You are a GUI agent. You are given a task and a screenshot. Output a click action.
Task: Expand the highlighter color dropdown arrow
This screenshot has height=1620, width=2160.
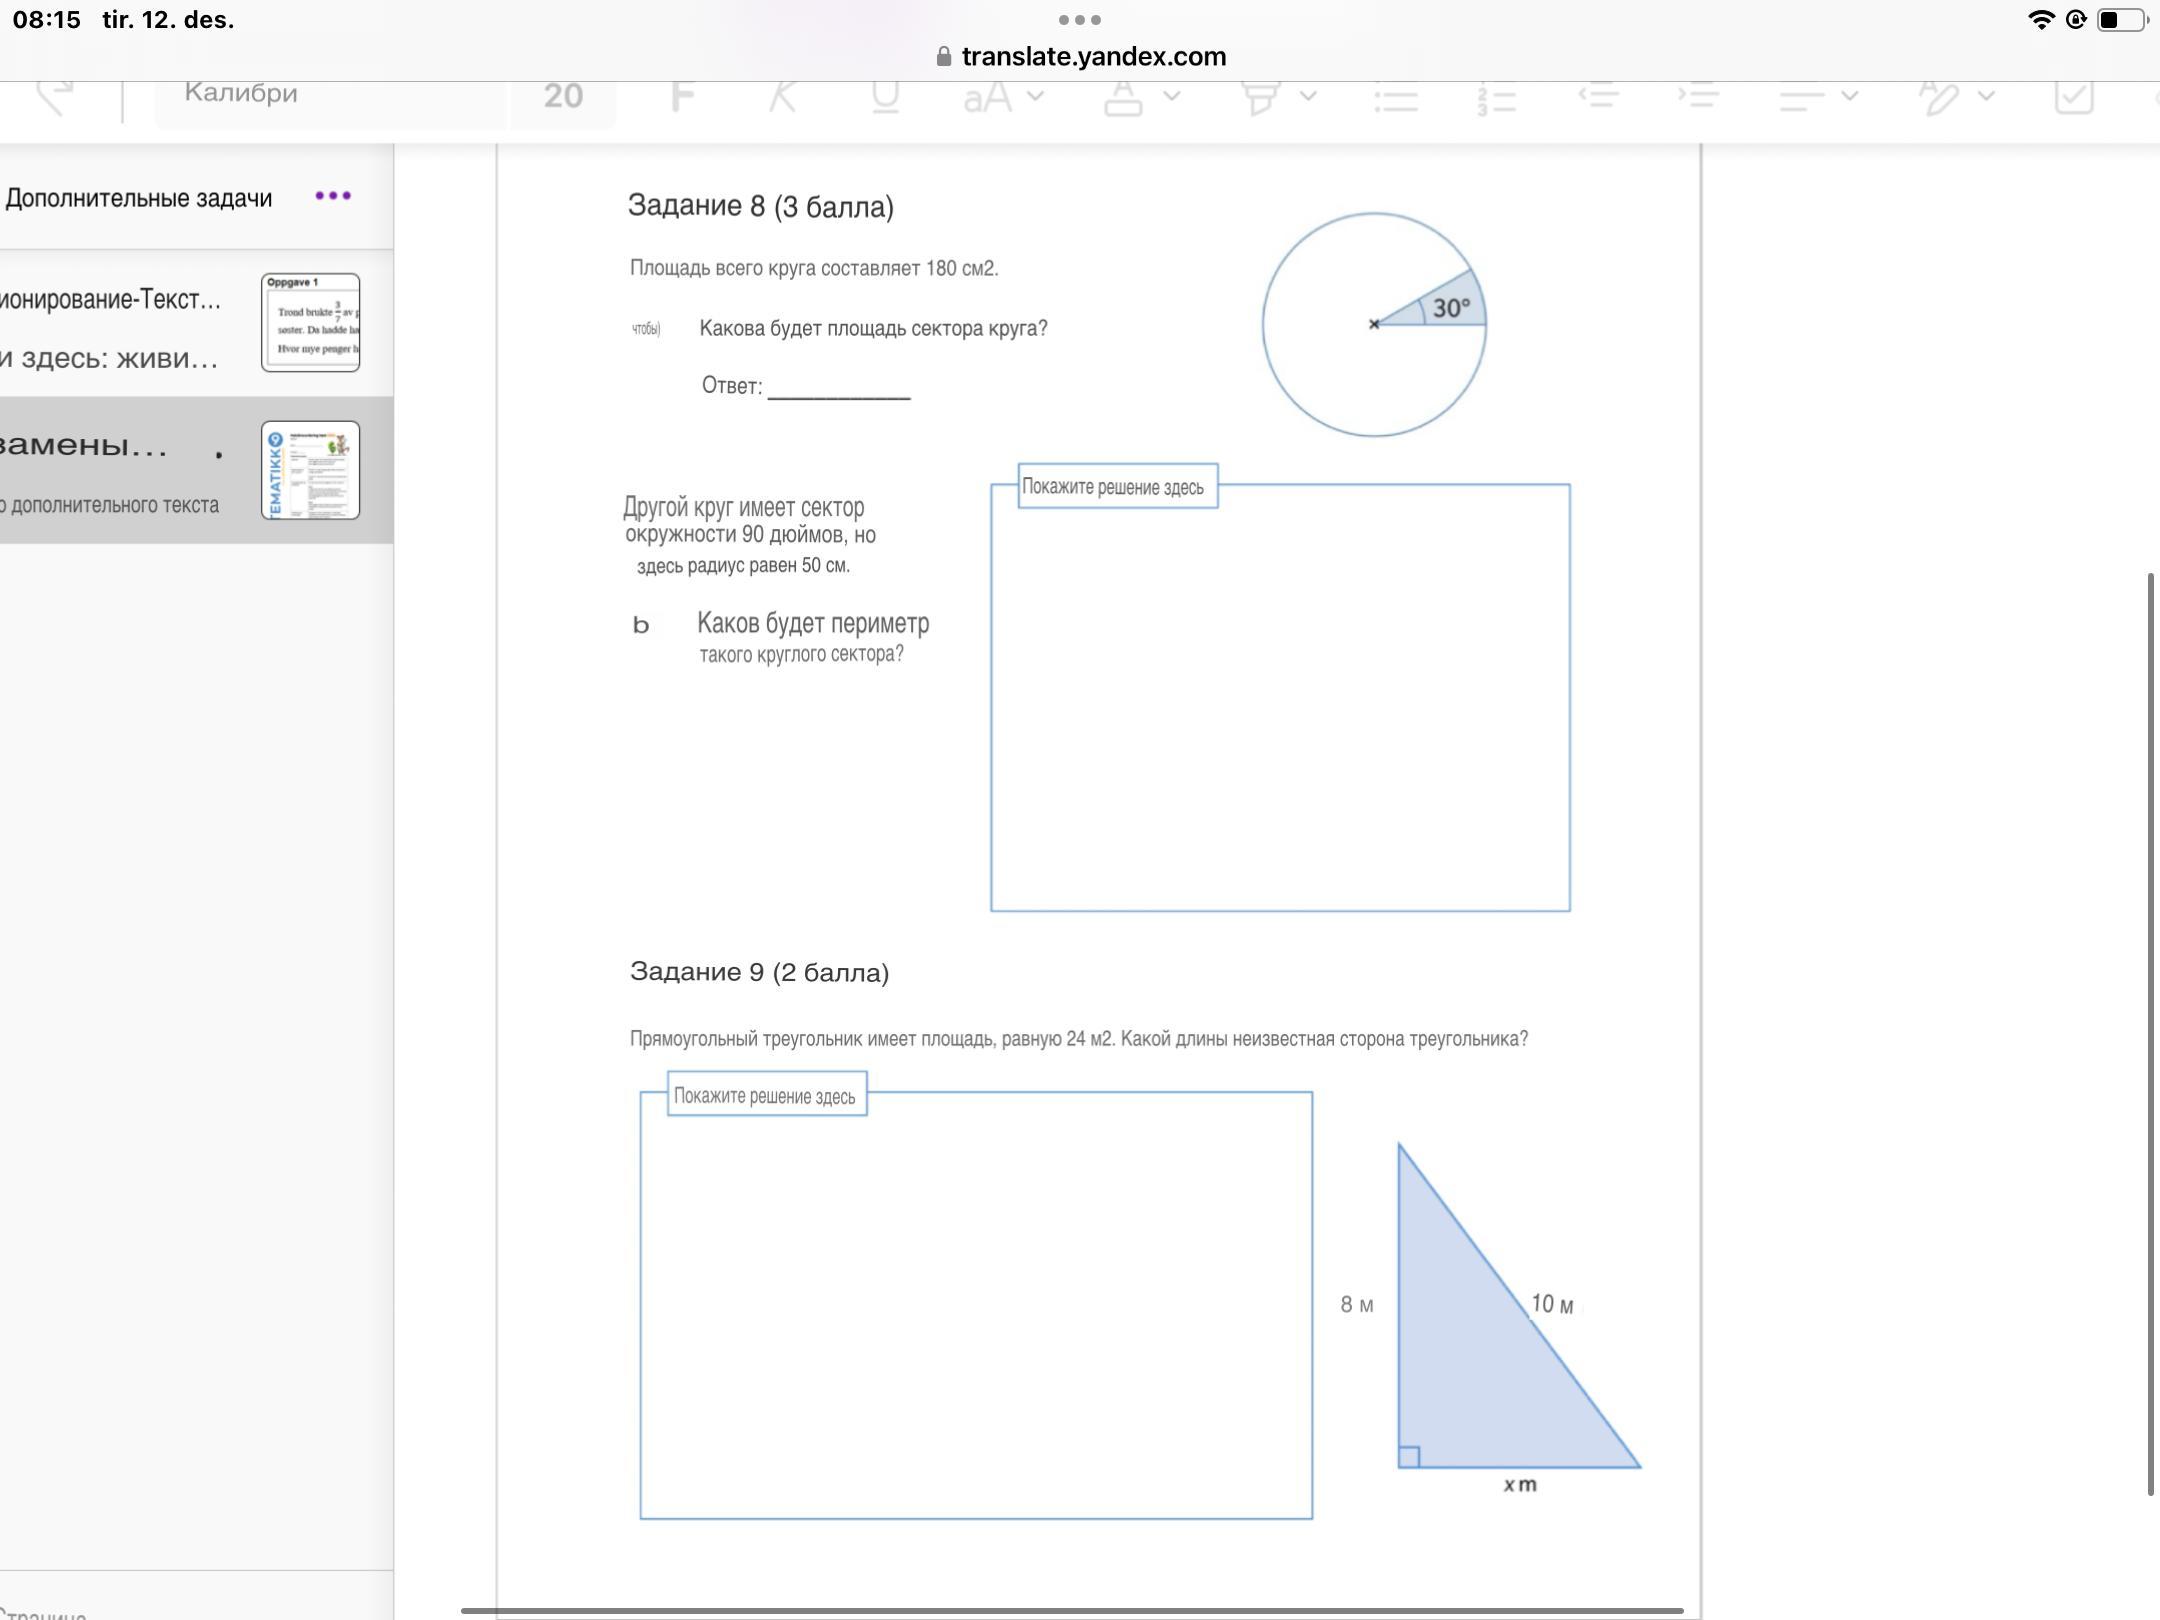pos(1308,96)
